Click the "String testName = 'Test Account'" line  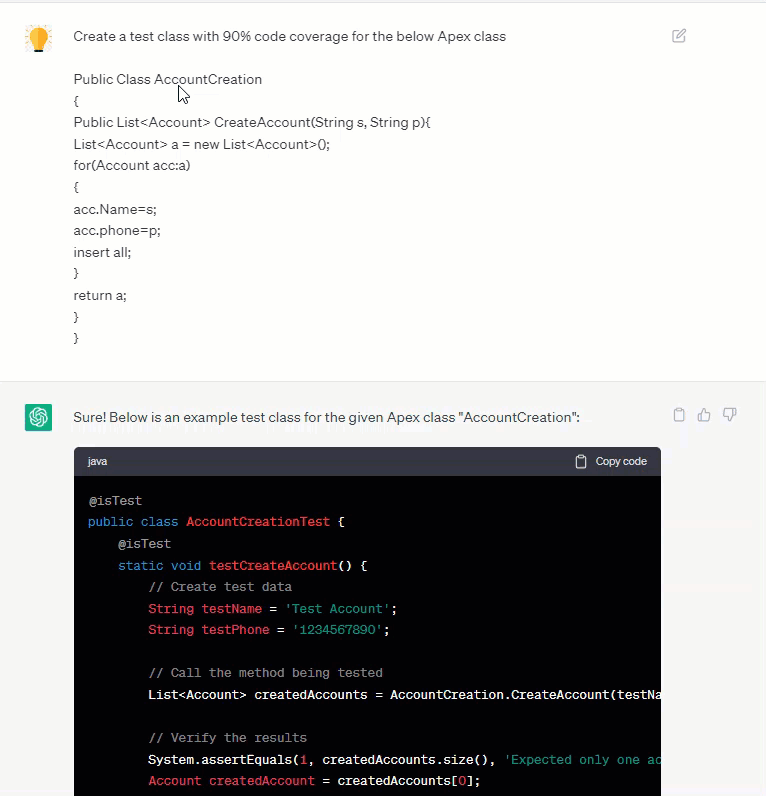tap(273, 609)
